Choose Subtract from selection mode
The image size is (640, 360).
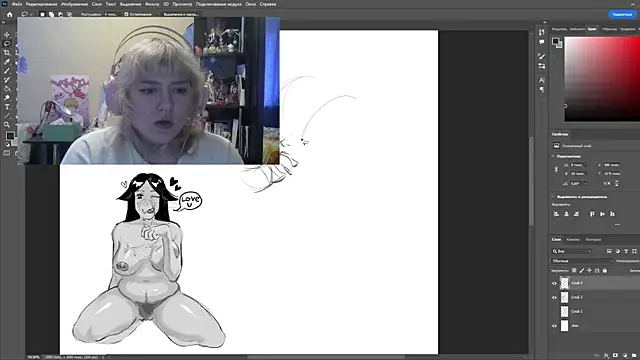(x=60, y=14)
